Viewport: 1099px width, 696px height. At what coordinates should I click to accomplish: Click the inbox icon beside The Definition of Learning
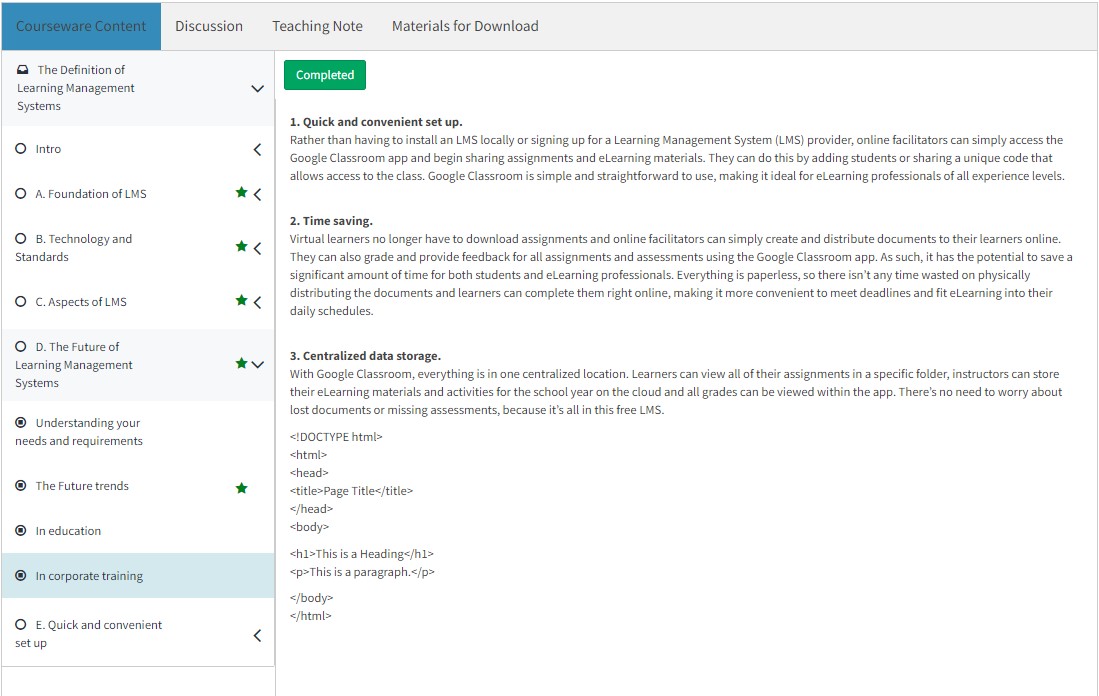point(23,70)
